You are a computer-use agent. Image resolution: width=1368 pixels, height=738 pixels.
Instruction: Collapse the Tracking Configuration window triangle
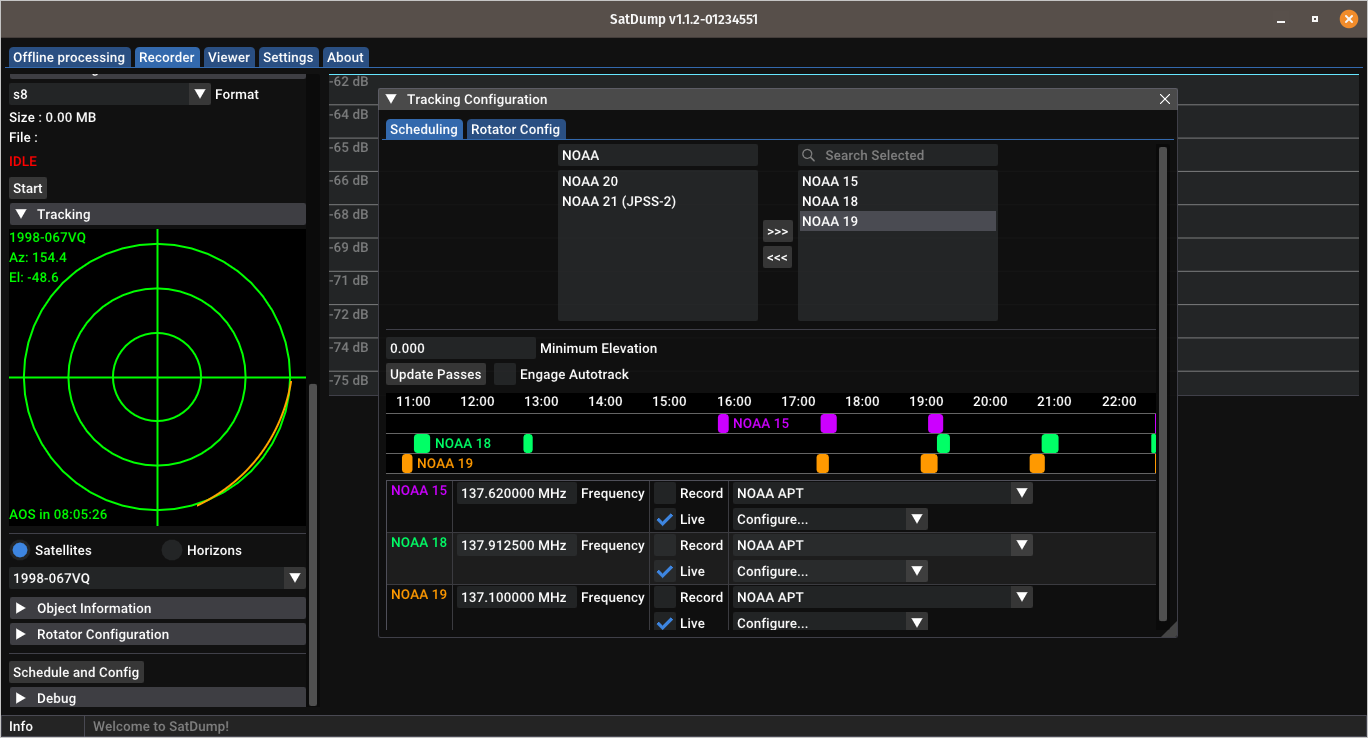[x=391, y=99]
